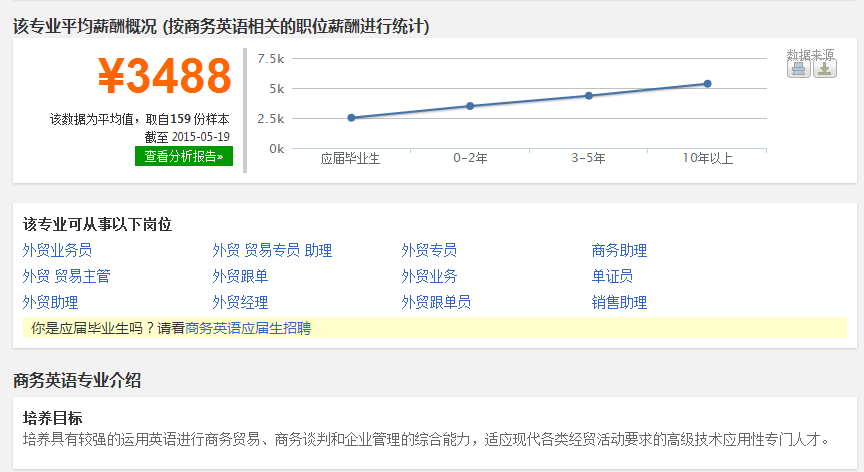Click the 应届毕业生 data point on chart
This screenshot has height=472, width=864.
point(351,118)
